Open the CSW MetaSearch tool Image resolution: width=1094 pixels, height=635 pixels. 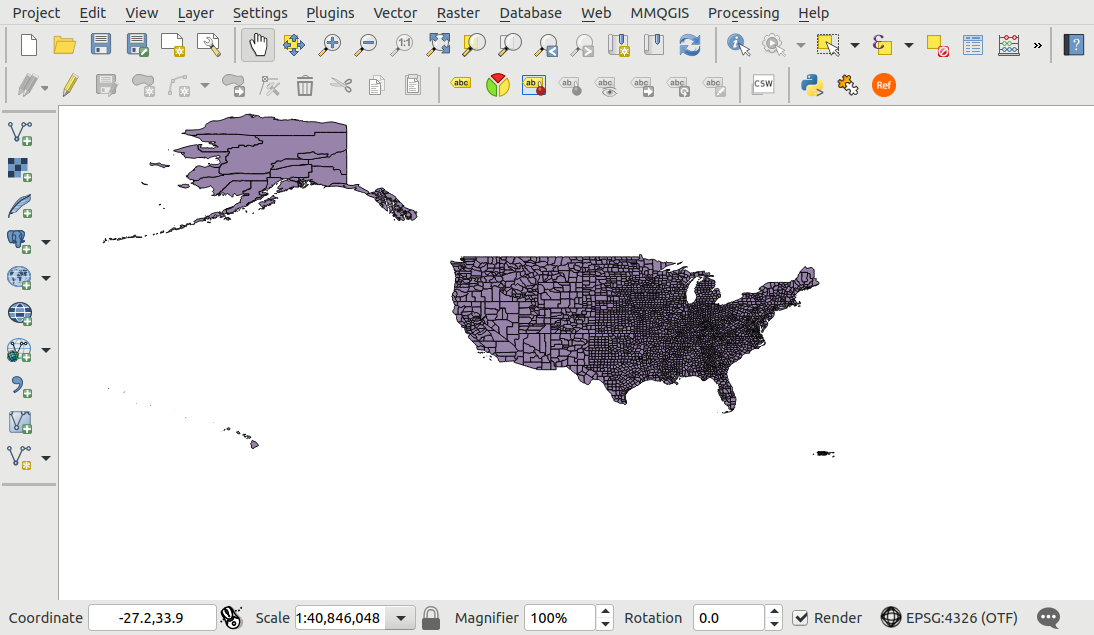pyautogui.click(x=763, y=84)
